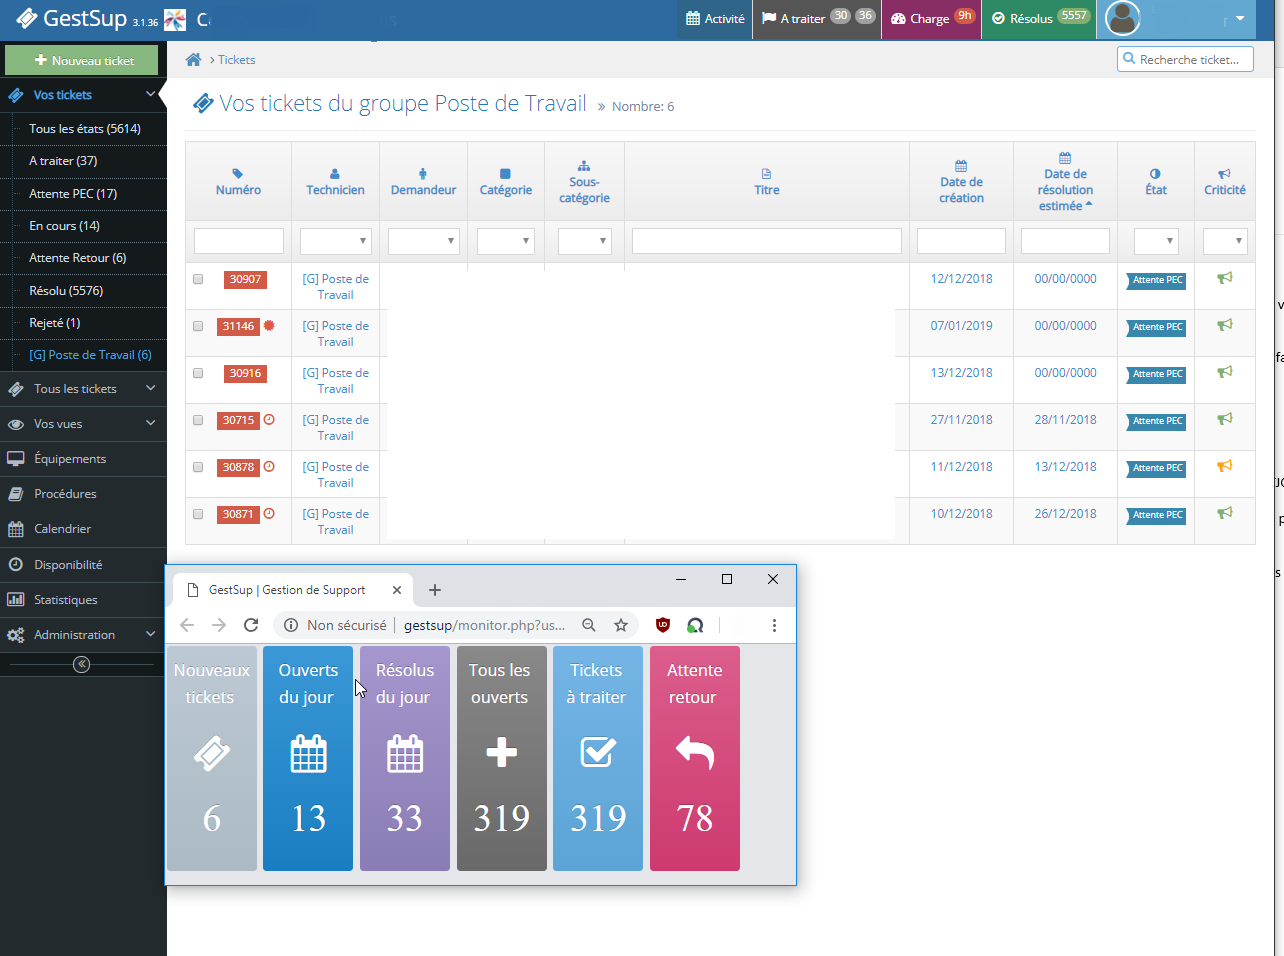The image size is (1284, 956).
Task: Check the box for ticket 30871
Action: [x=198, y=514]
